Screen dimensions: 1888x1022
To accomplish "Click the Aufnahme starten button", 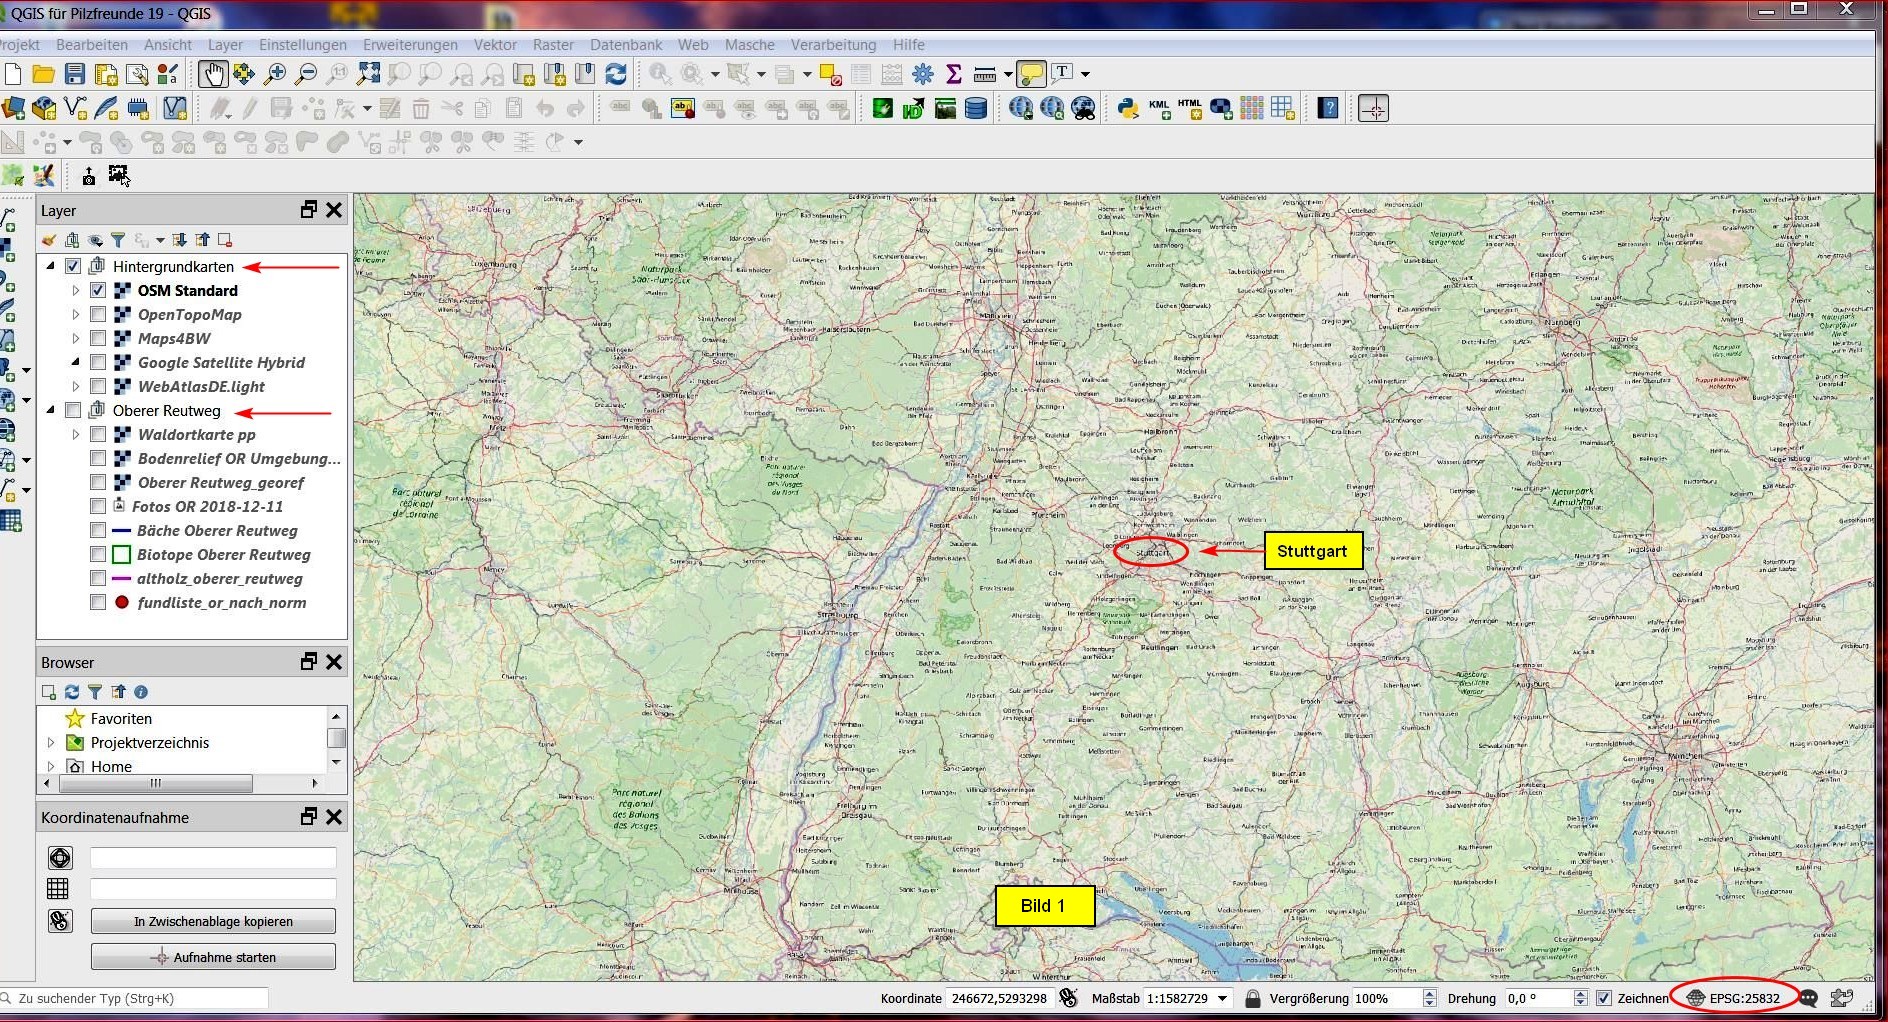I will [x=213, y=957].
